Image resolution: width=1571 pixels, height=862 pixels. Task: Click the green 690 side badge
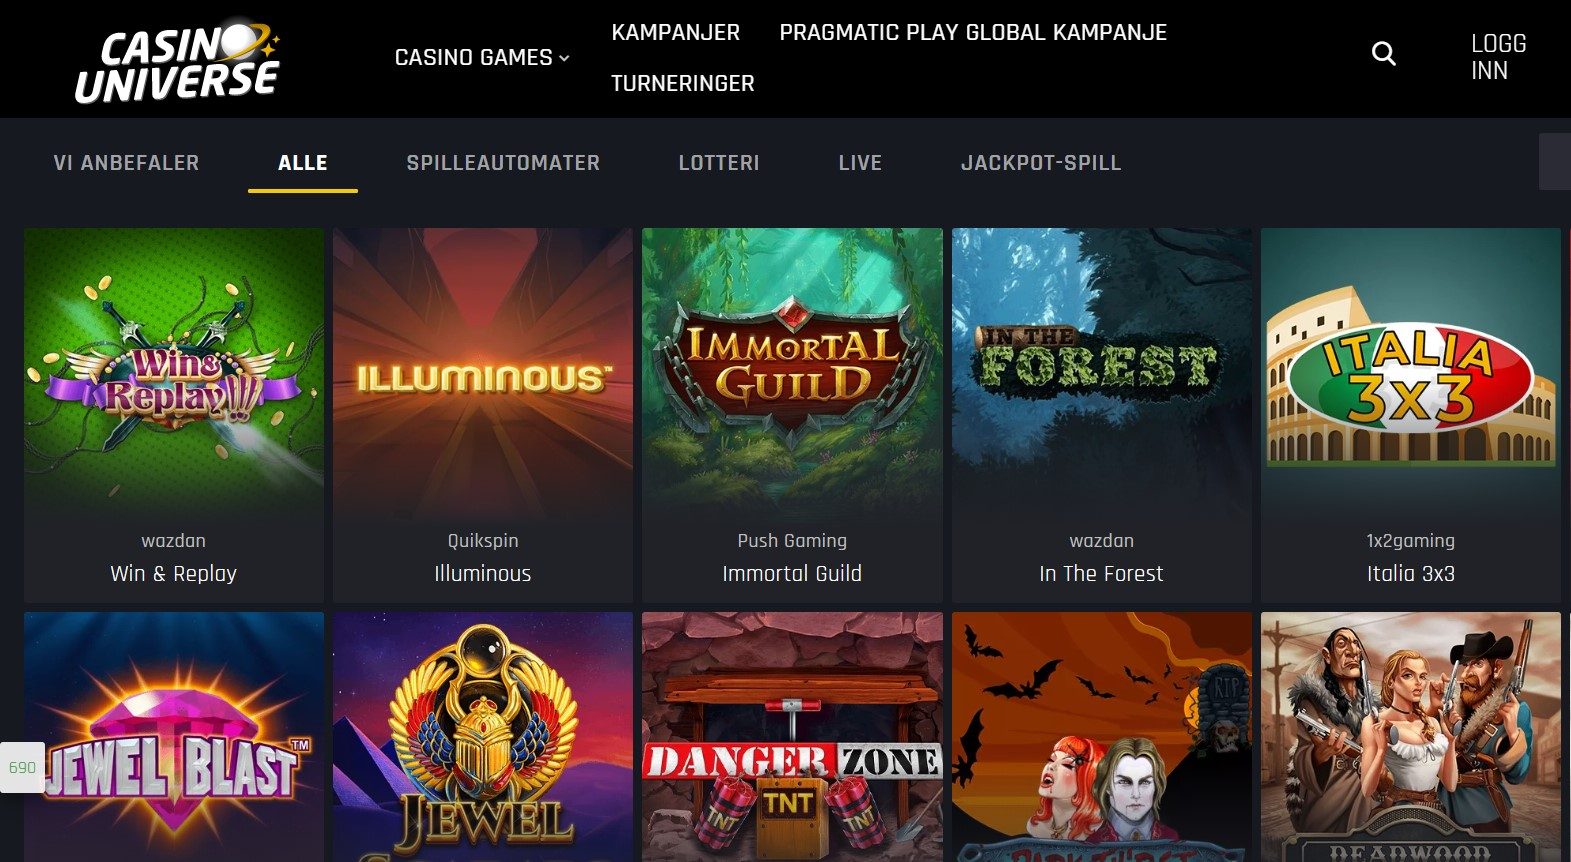22,768
